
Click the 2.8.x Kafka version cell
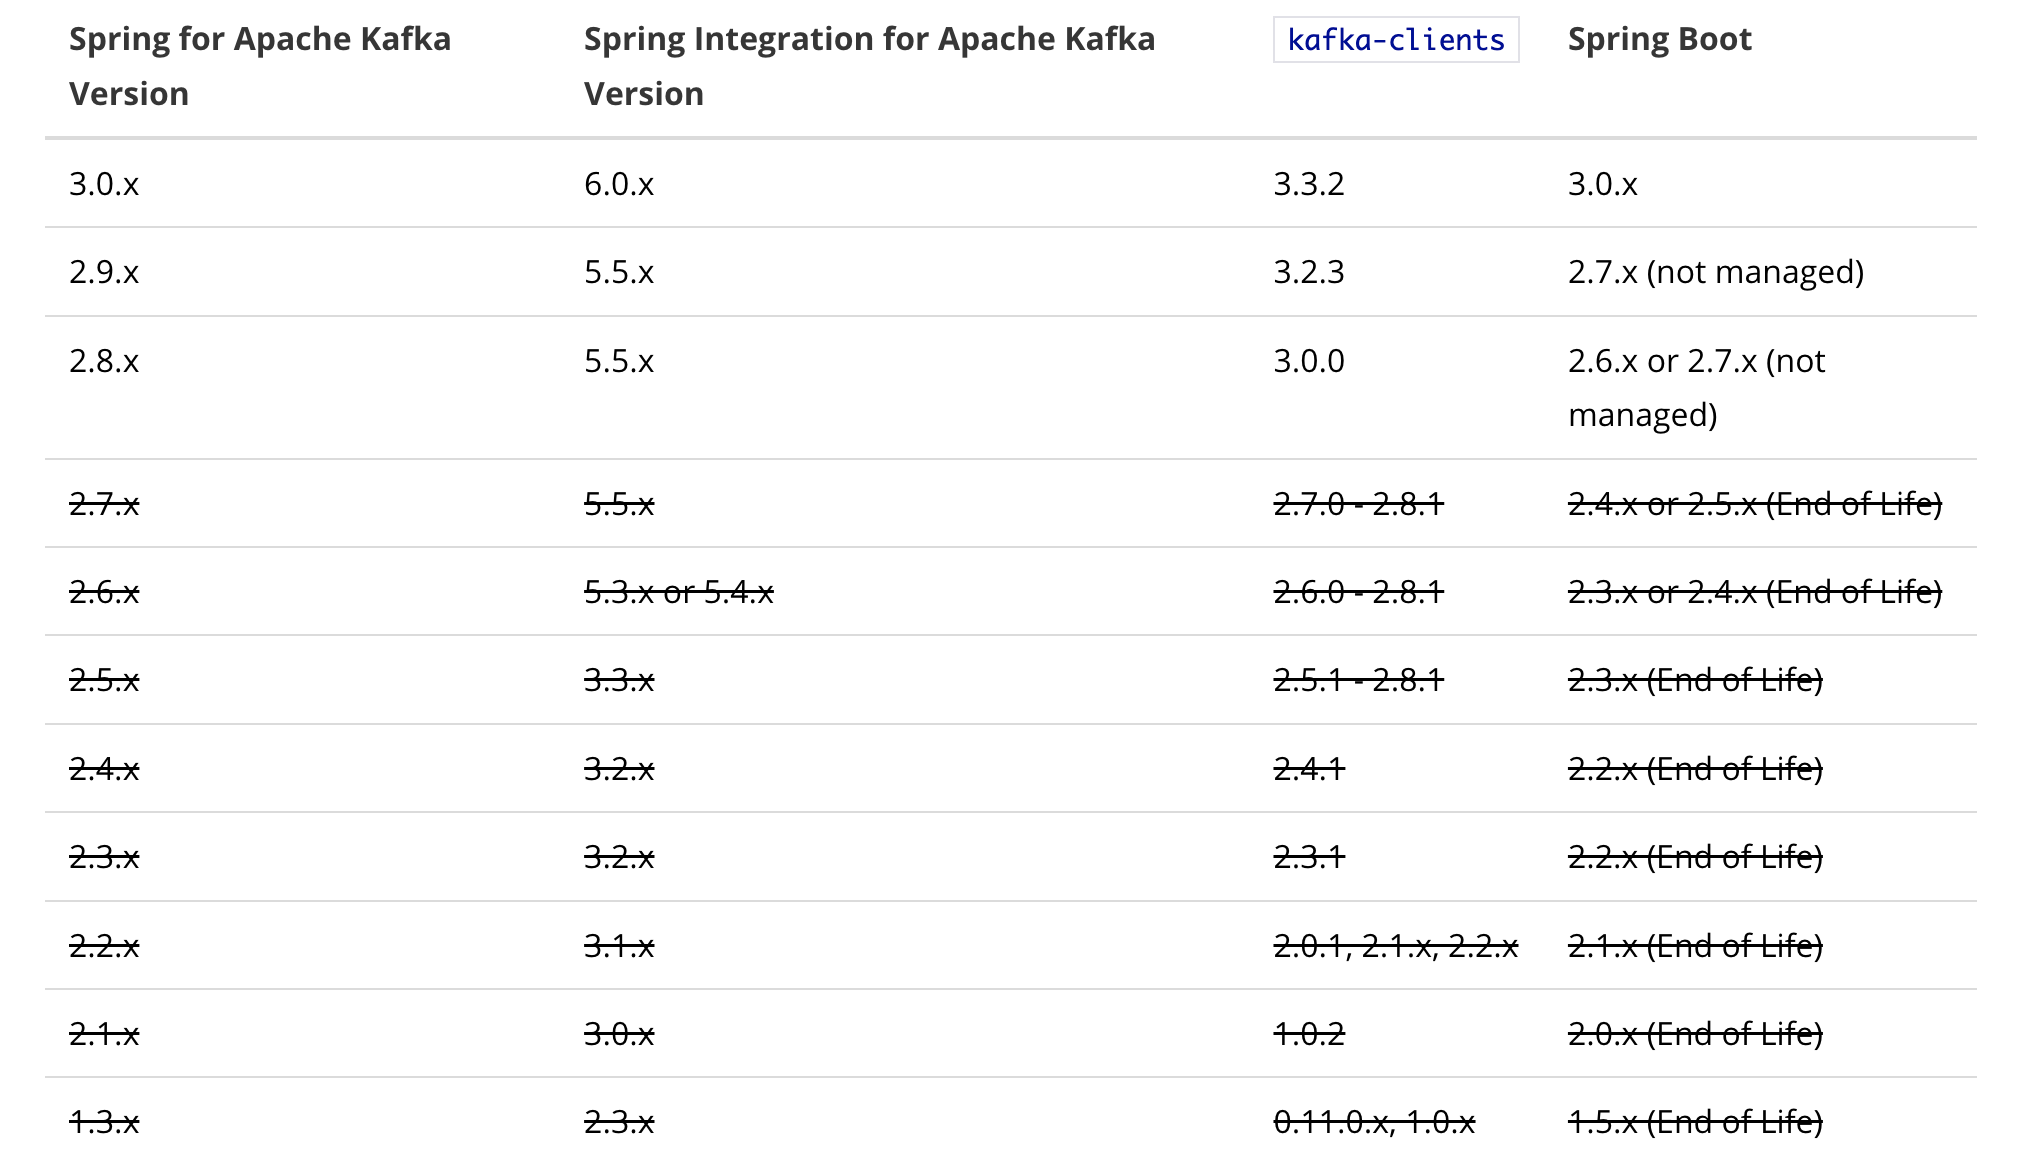point(104,361)
